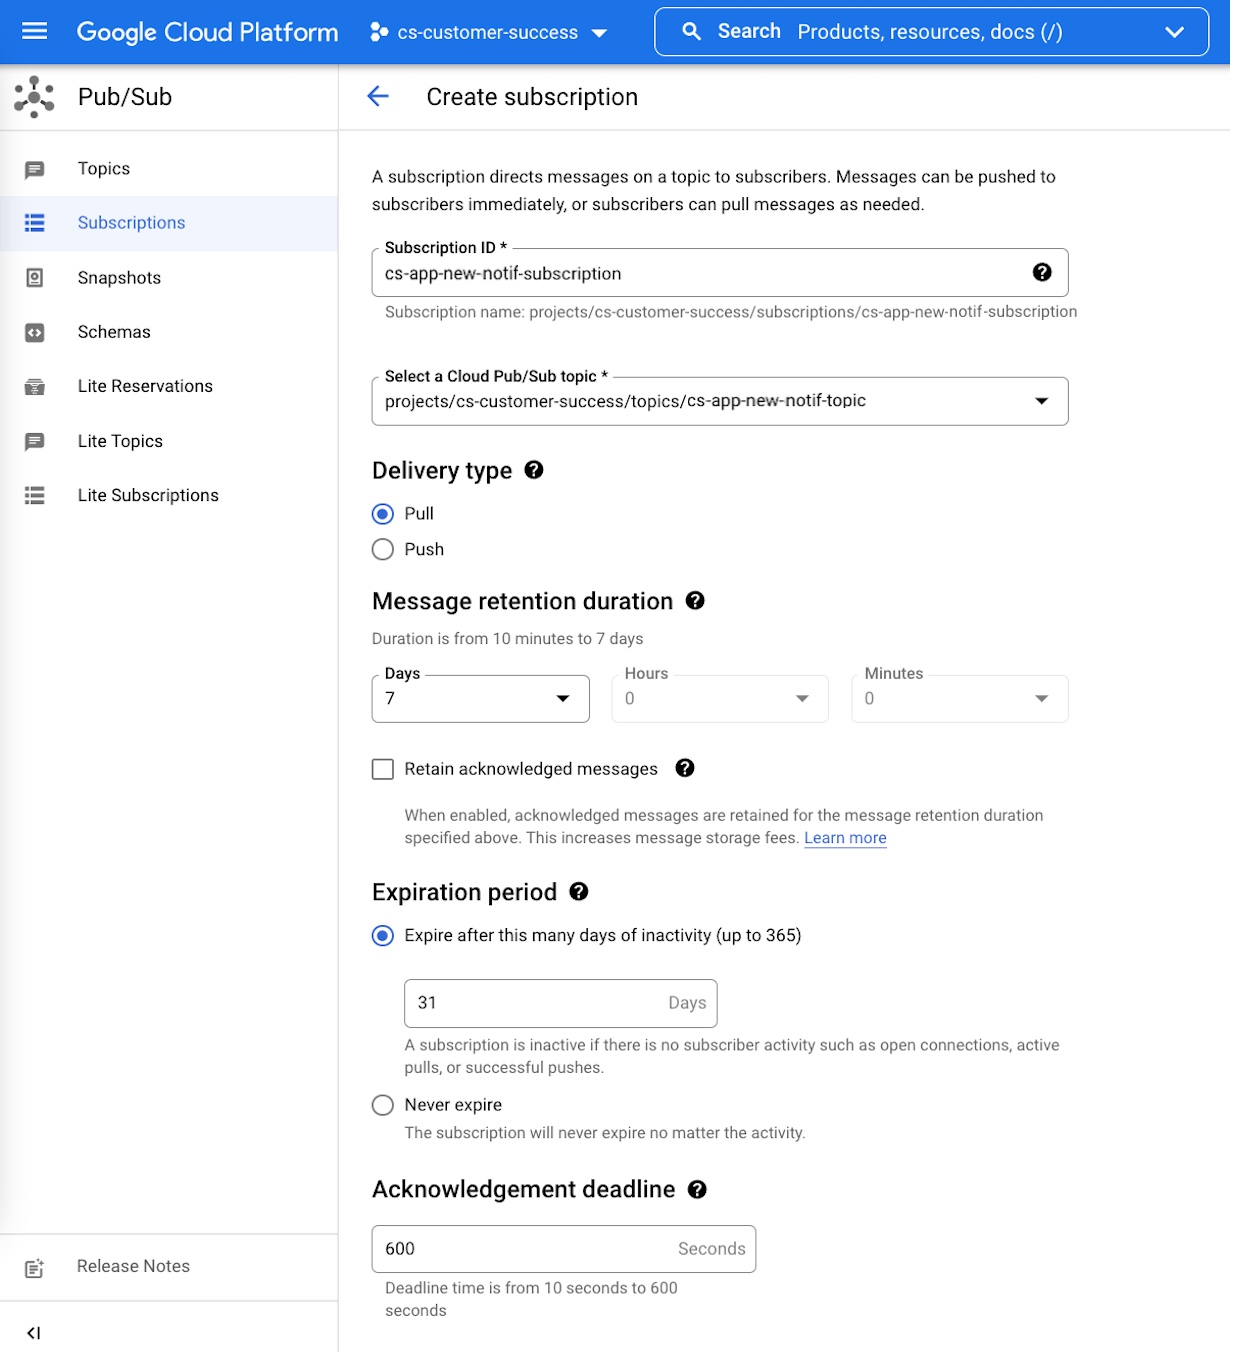Click 'Duration is from 10 minutes to 7 days'
The width and height of the screenshot is (1238, 1352).
tap(508, 639)
